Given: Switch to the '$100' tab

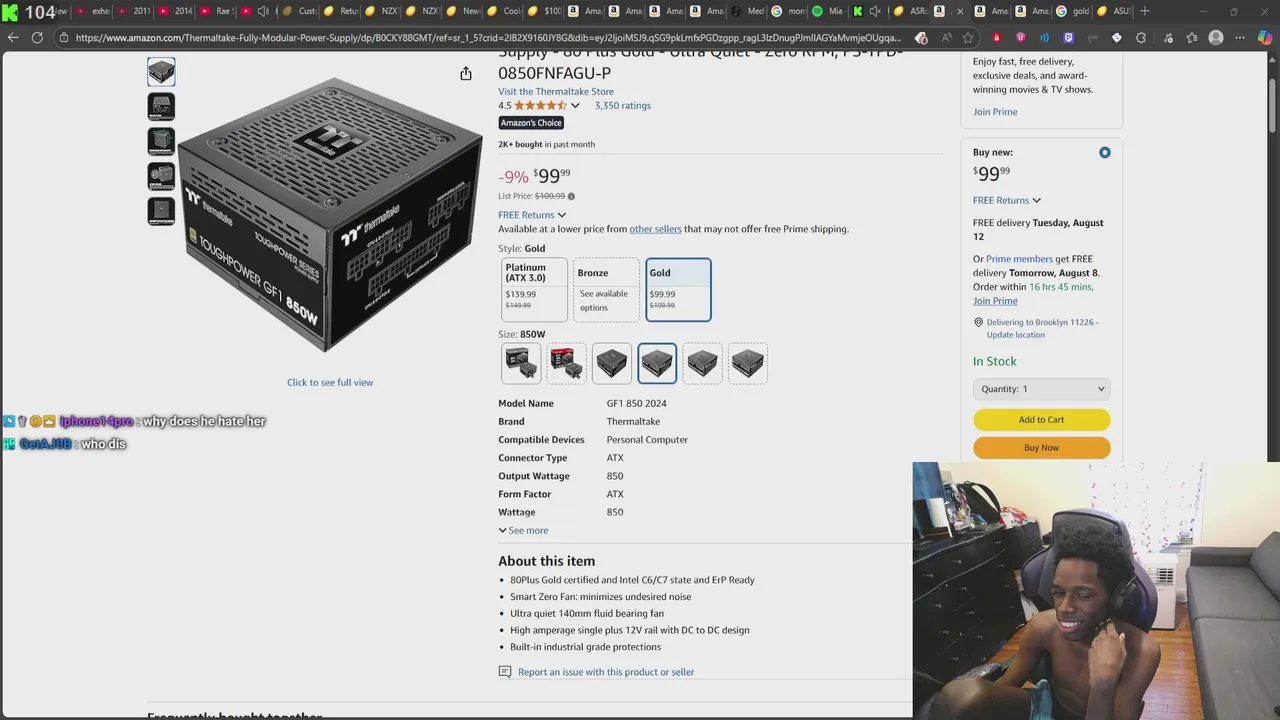Looking at the screenshot, I should pyautogui.click(x=545, y=11).
